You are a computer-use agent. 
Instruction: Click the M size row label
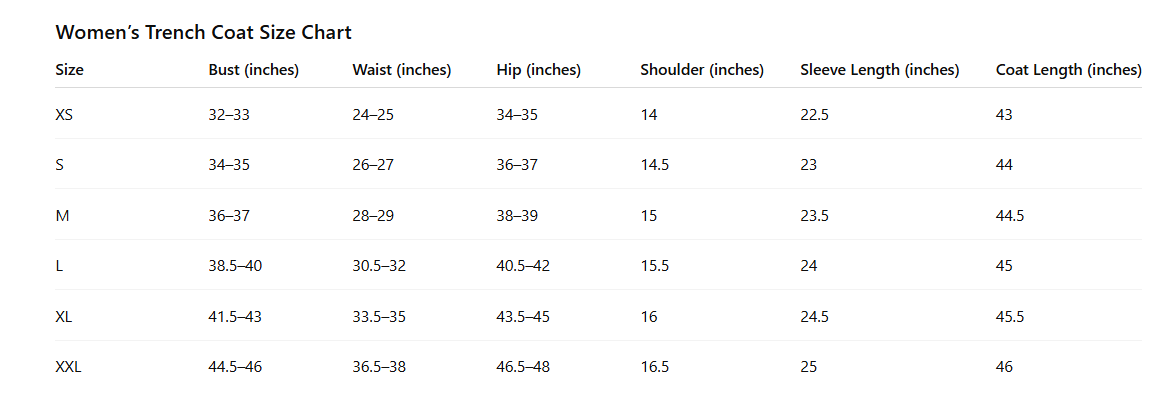[61, 216]
